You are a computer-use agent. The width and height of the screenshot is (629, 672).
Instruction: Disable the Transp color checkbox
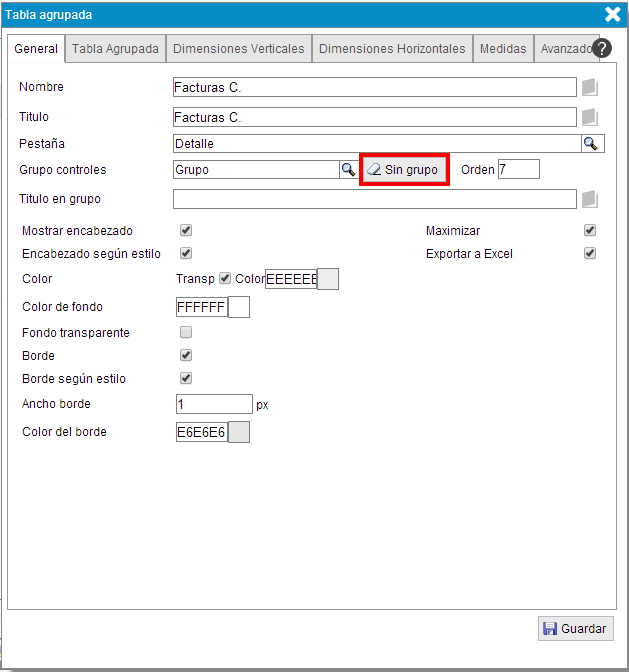pos(225,279)
